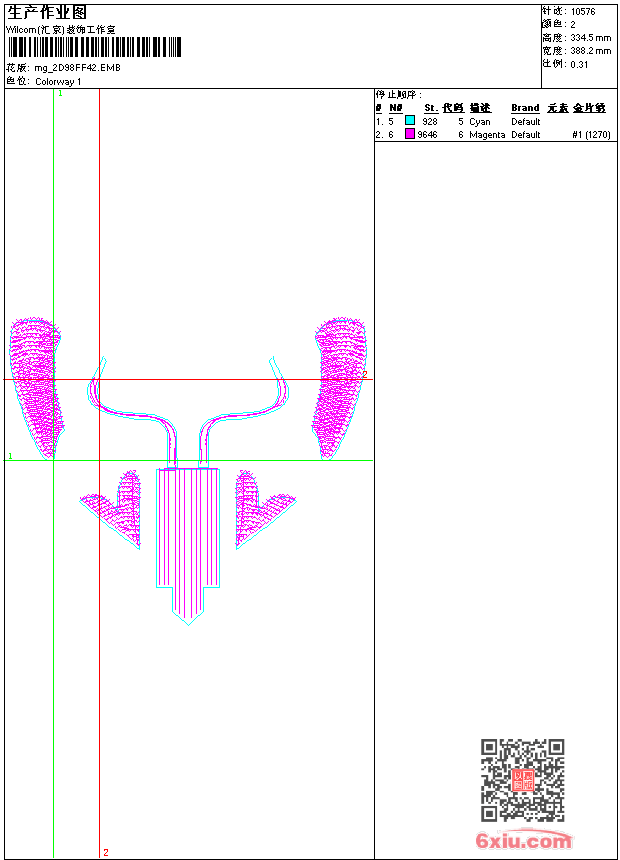Click the scale value 0.31

point(579,64)
